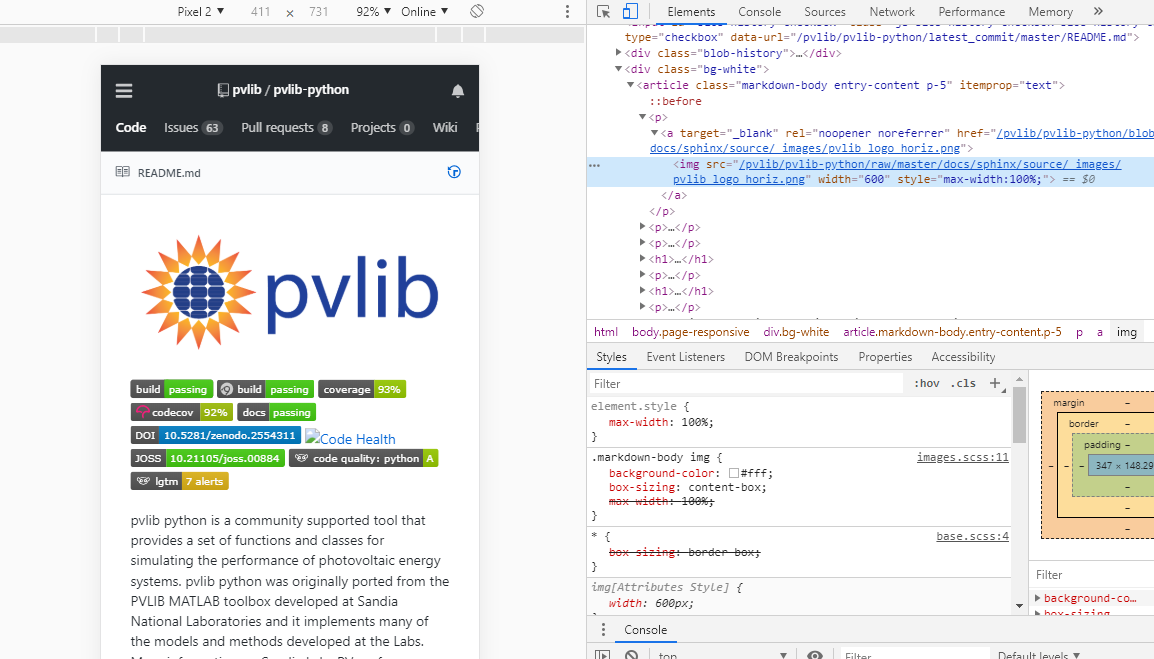Click the first build passing badge

tap(171, 389)
